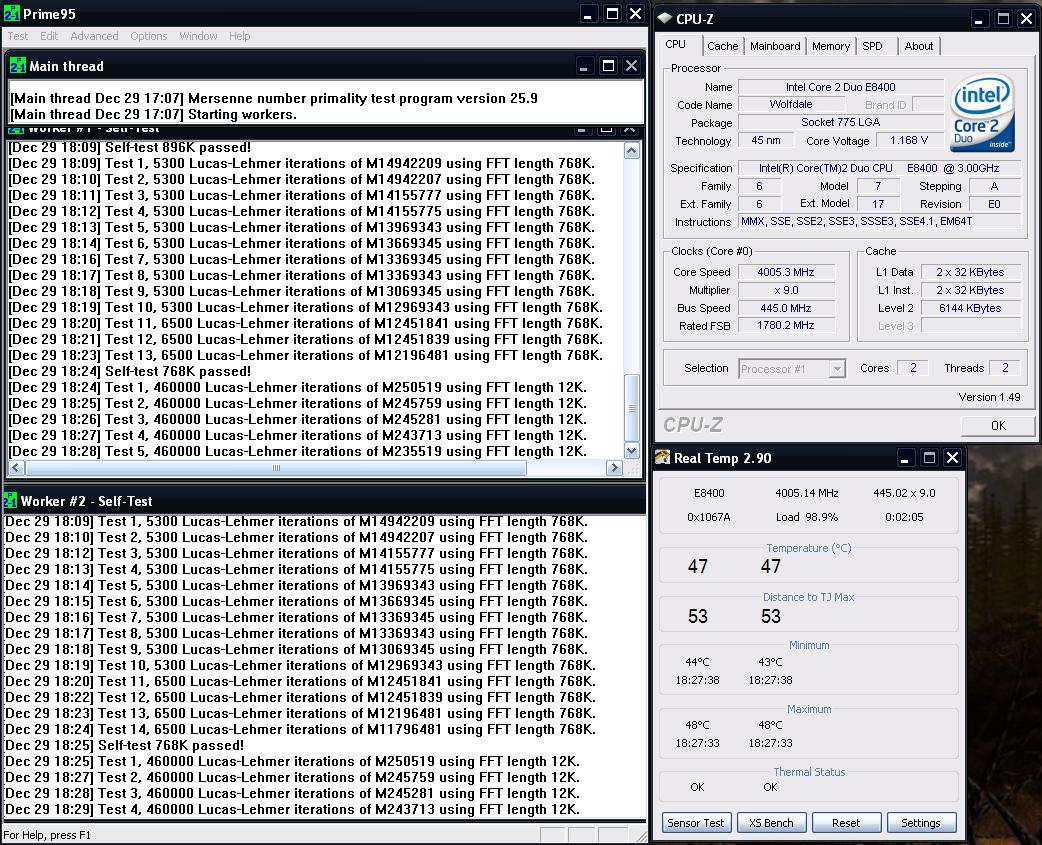
Task: Minimize the Real Temp window
Action: (904, 458)
